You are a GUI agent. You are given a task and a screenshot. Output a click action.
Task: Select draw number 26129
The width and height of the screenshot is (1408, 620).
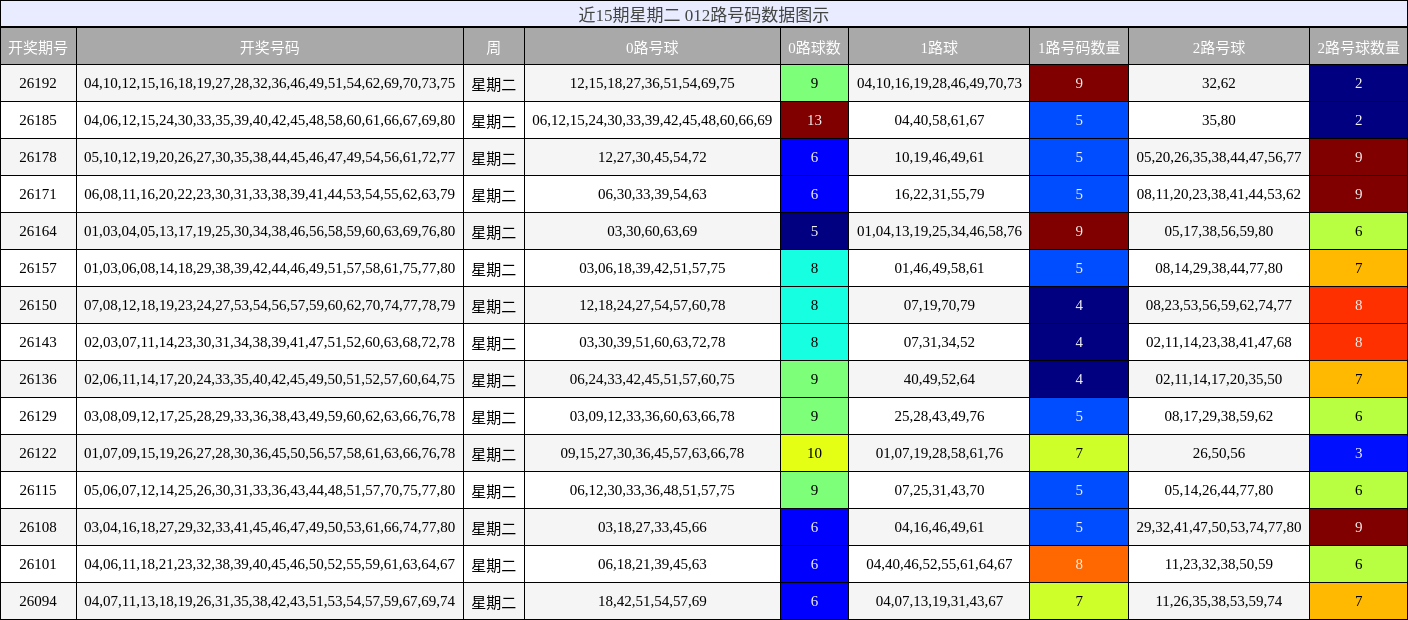38,416
